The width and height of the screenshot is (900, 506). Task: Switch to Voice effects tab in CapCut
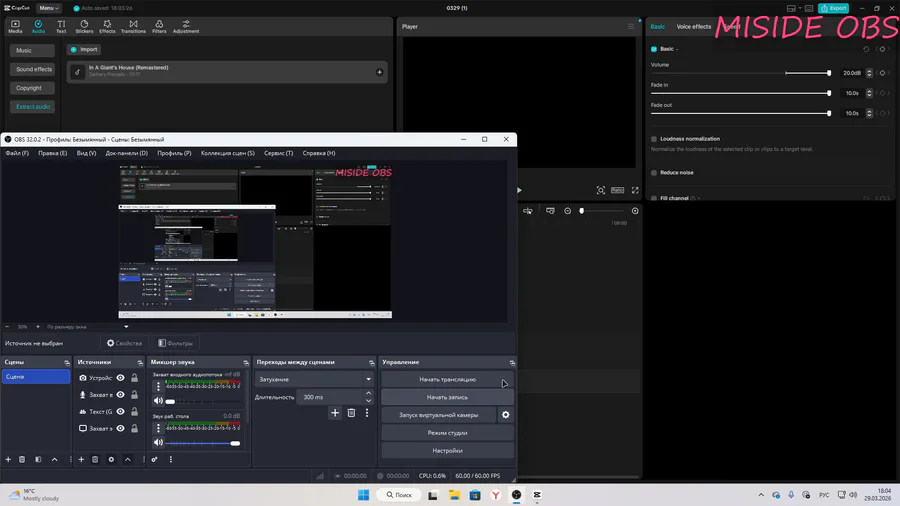point(693,26)
